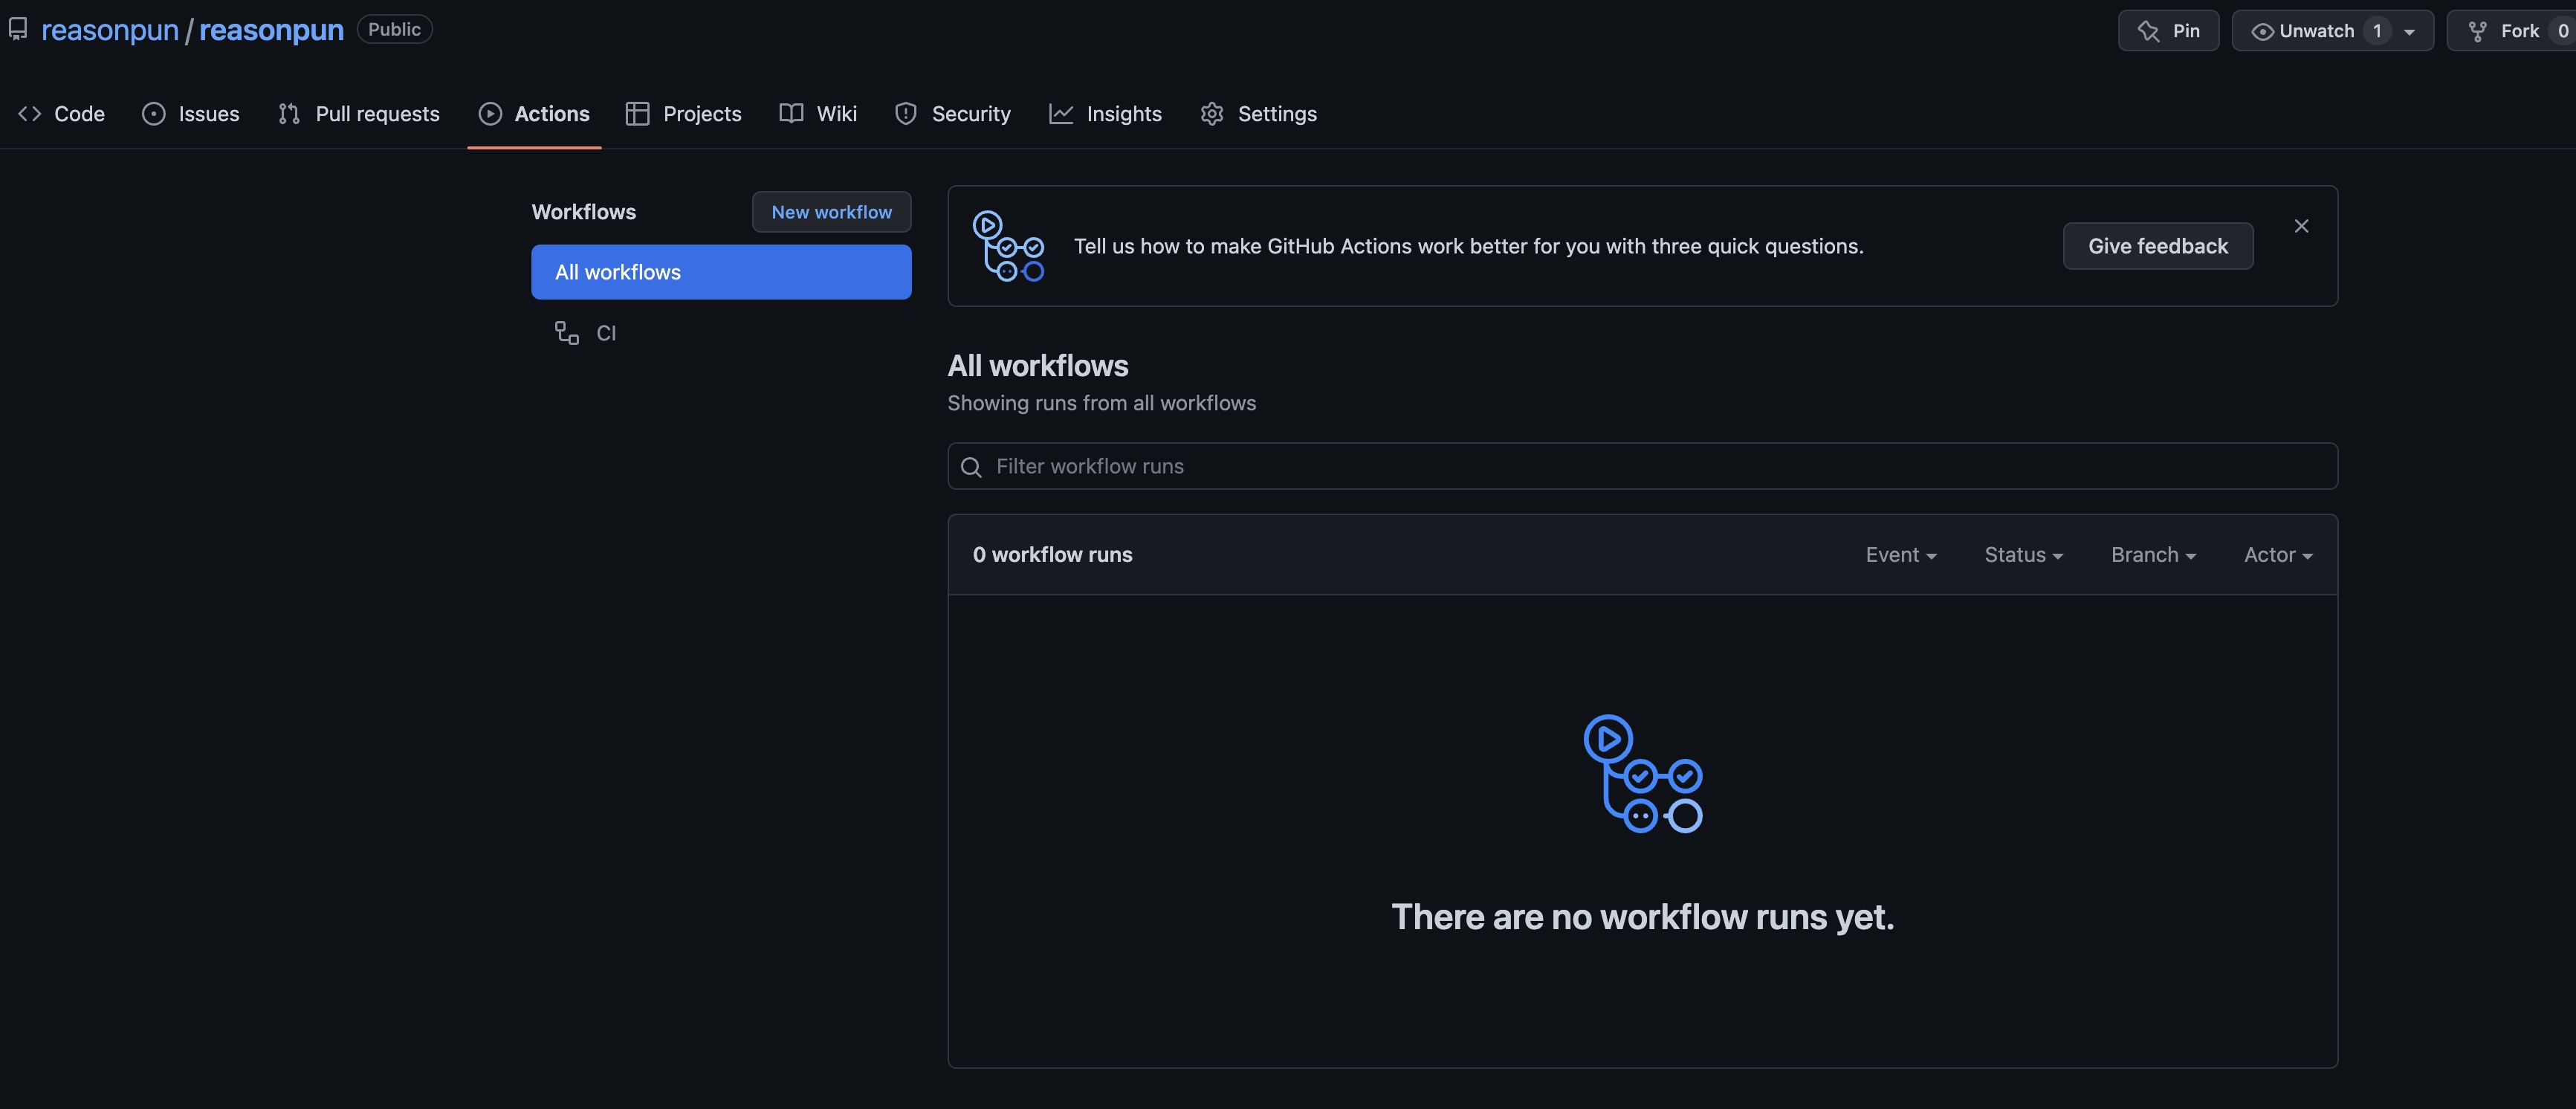Click the Filter workflow runs field
Image resolution: width=2576 pixels, height=1109 pixels.
[x=1640, y=466]
